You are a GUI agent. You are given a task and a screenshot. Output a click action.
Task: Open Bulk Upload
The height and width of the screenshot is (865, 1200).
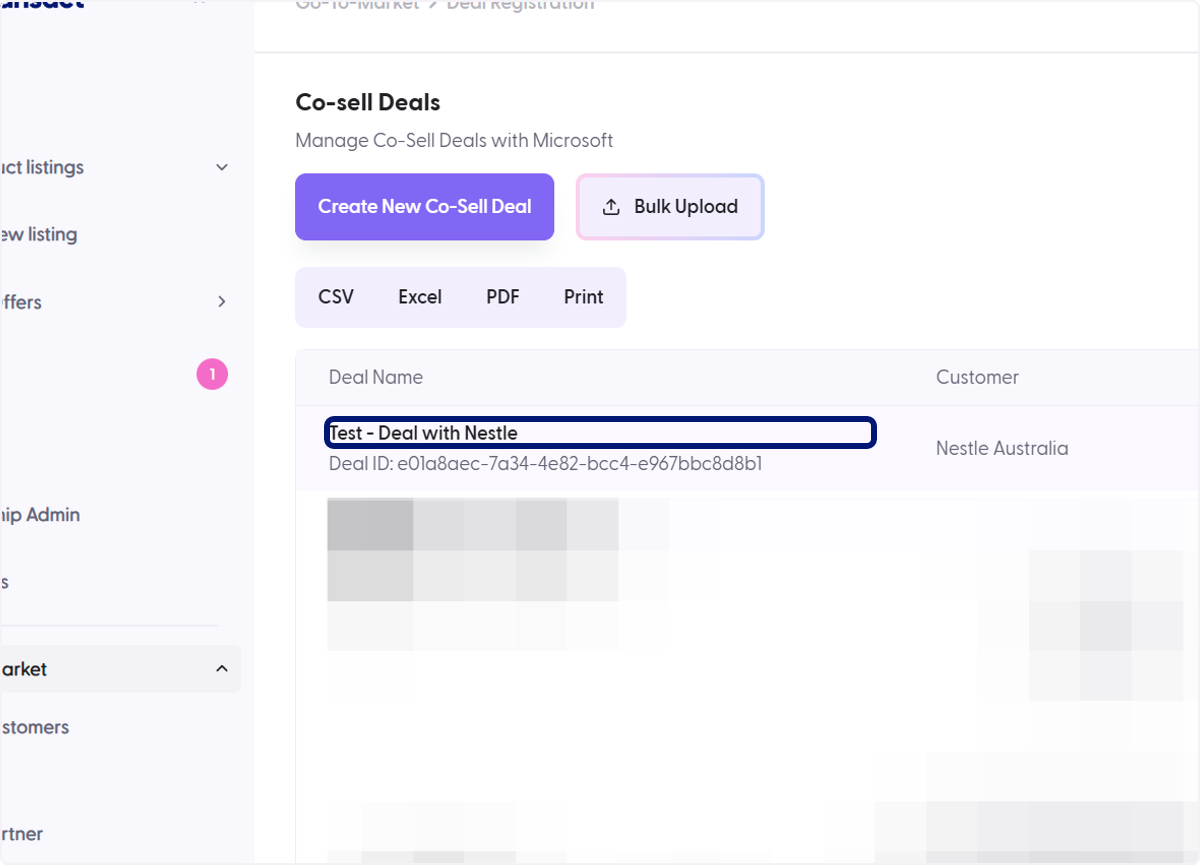670,207
